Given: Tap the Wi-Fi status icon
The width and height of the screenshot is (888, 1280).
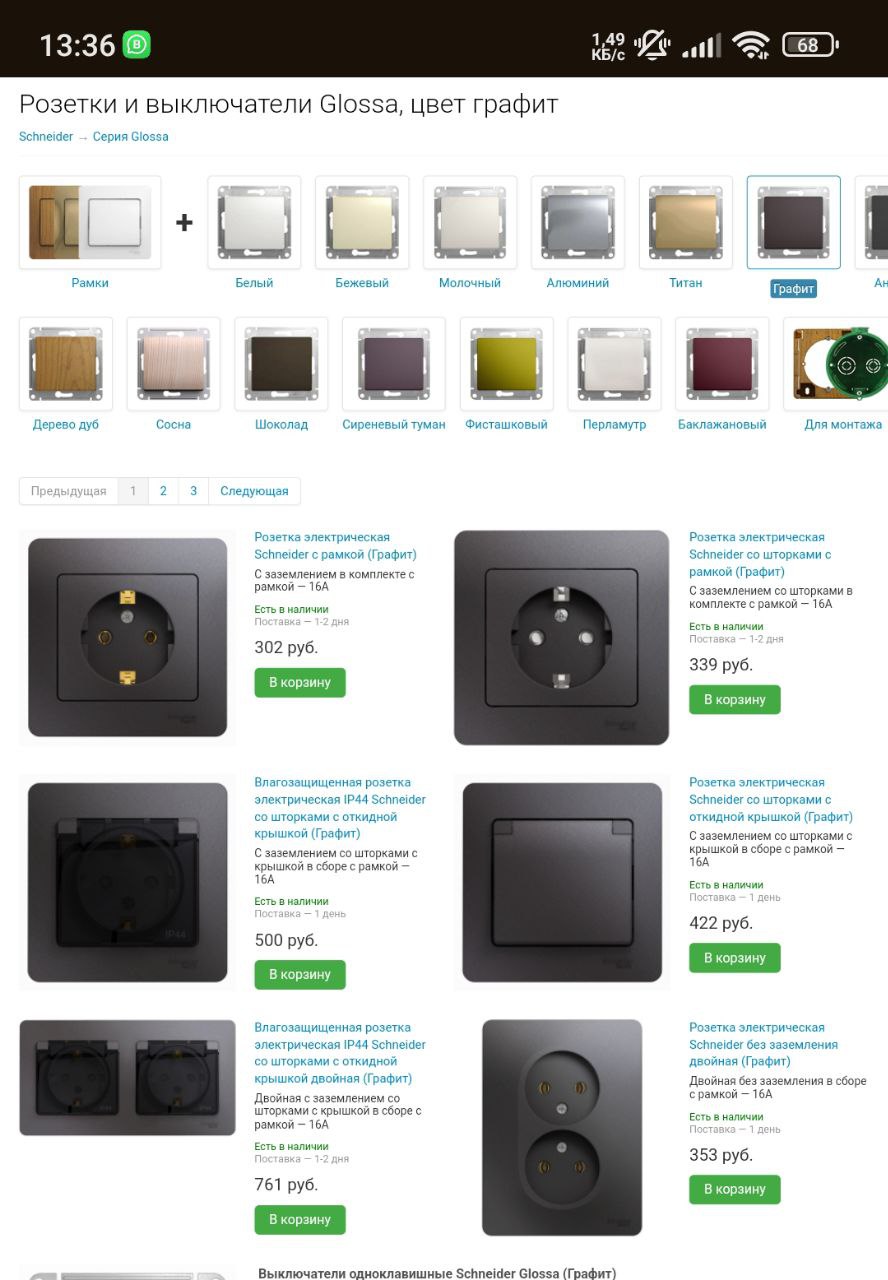Looking at the screenshot, I should pos(750,45).
